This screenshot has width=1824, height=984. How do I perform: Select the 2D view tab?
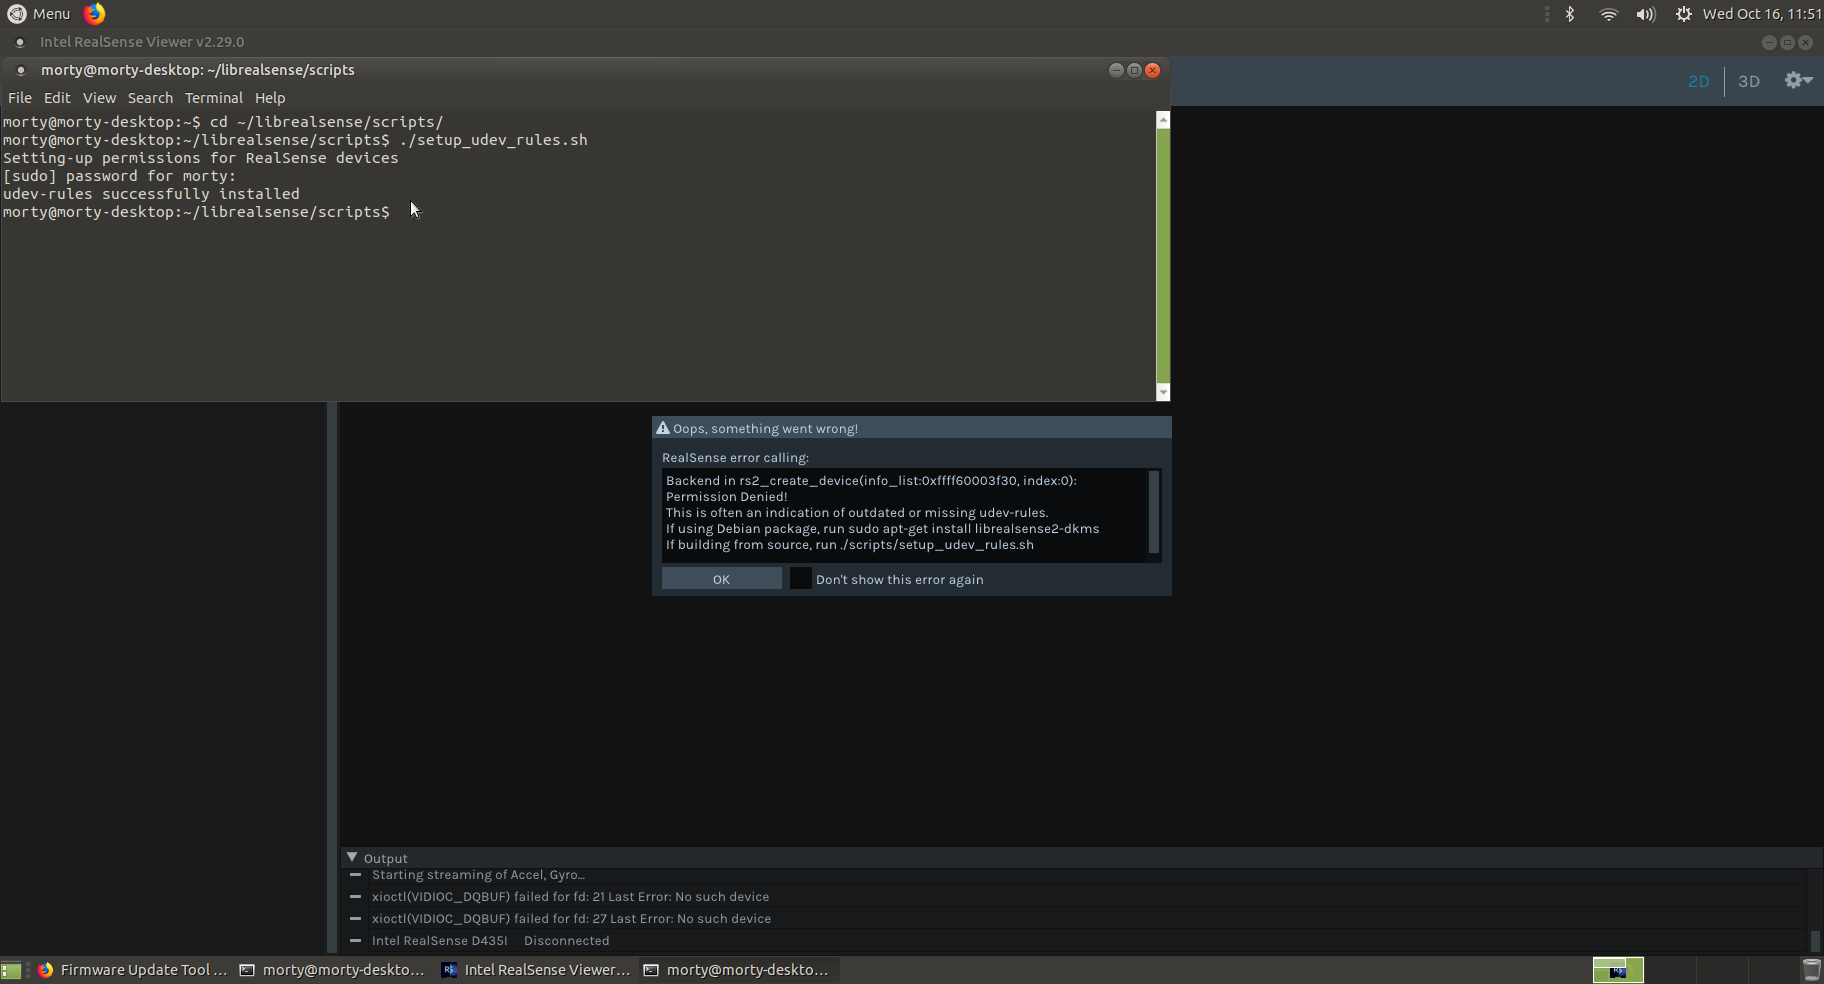(1698, 81)
